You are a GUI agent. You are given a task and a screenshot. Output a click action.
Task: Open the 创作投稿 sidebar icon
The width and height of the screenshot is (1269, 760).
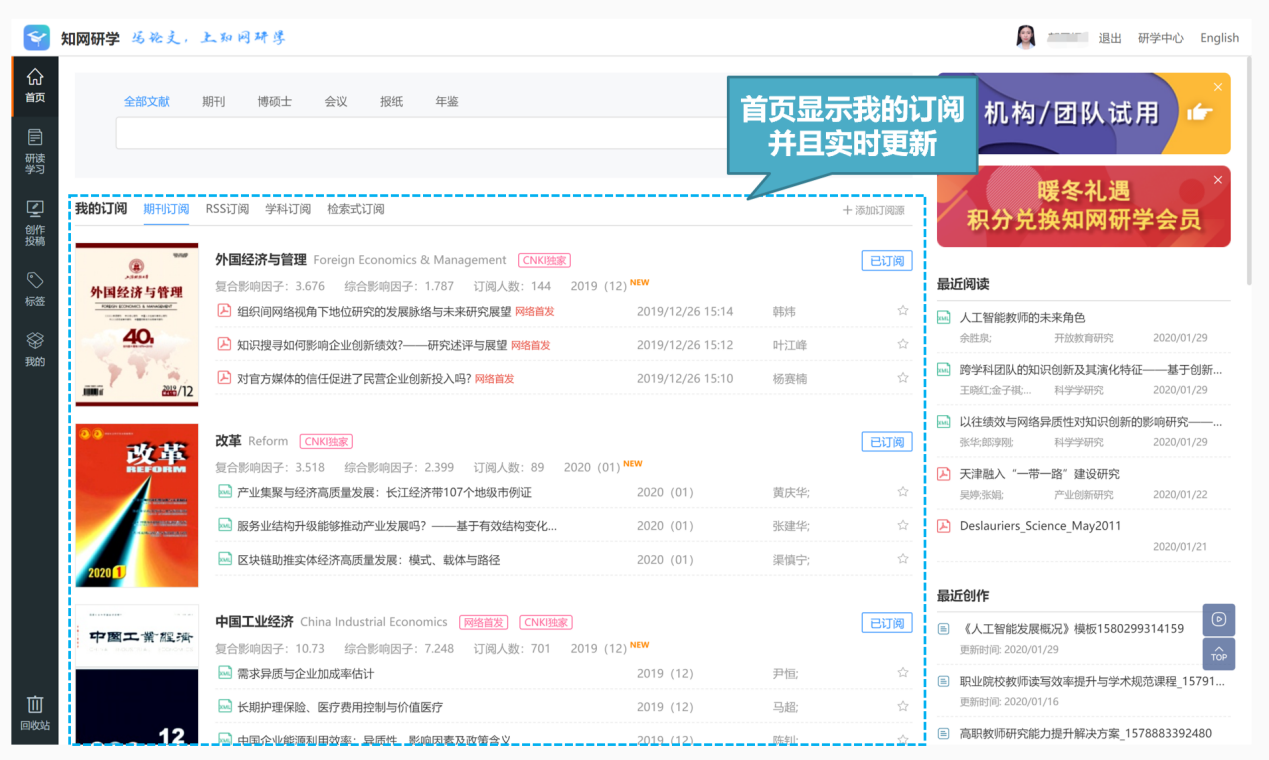point(35,222)
